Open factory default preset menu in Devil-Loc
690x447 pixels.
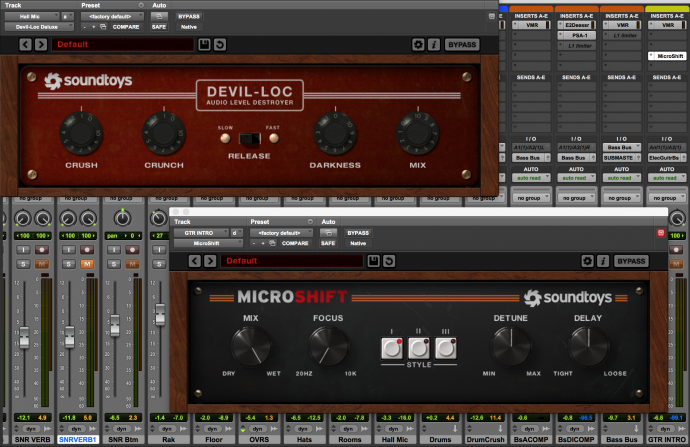pos(112,16)
